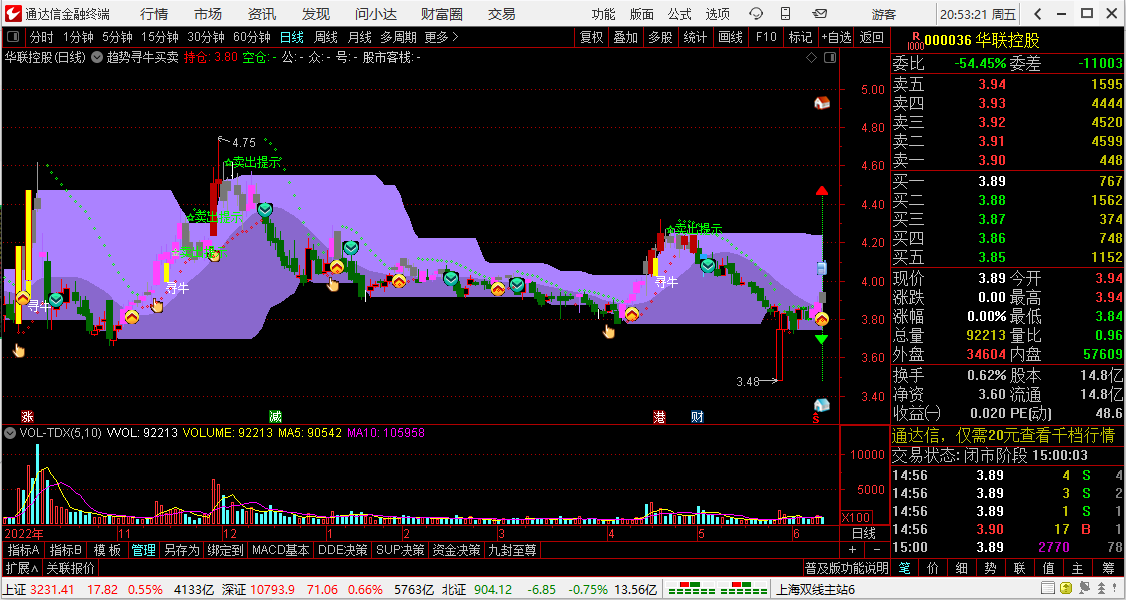The width and height of the screenshot is (1126, 600).
Task: Select the 月线 monthly period
Action: (359, 37)
